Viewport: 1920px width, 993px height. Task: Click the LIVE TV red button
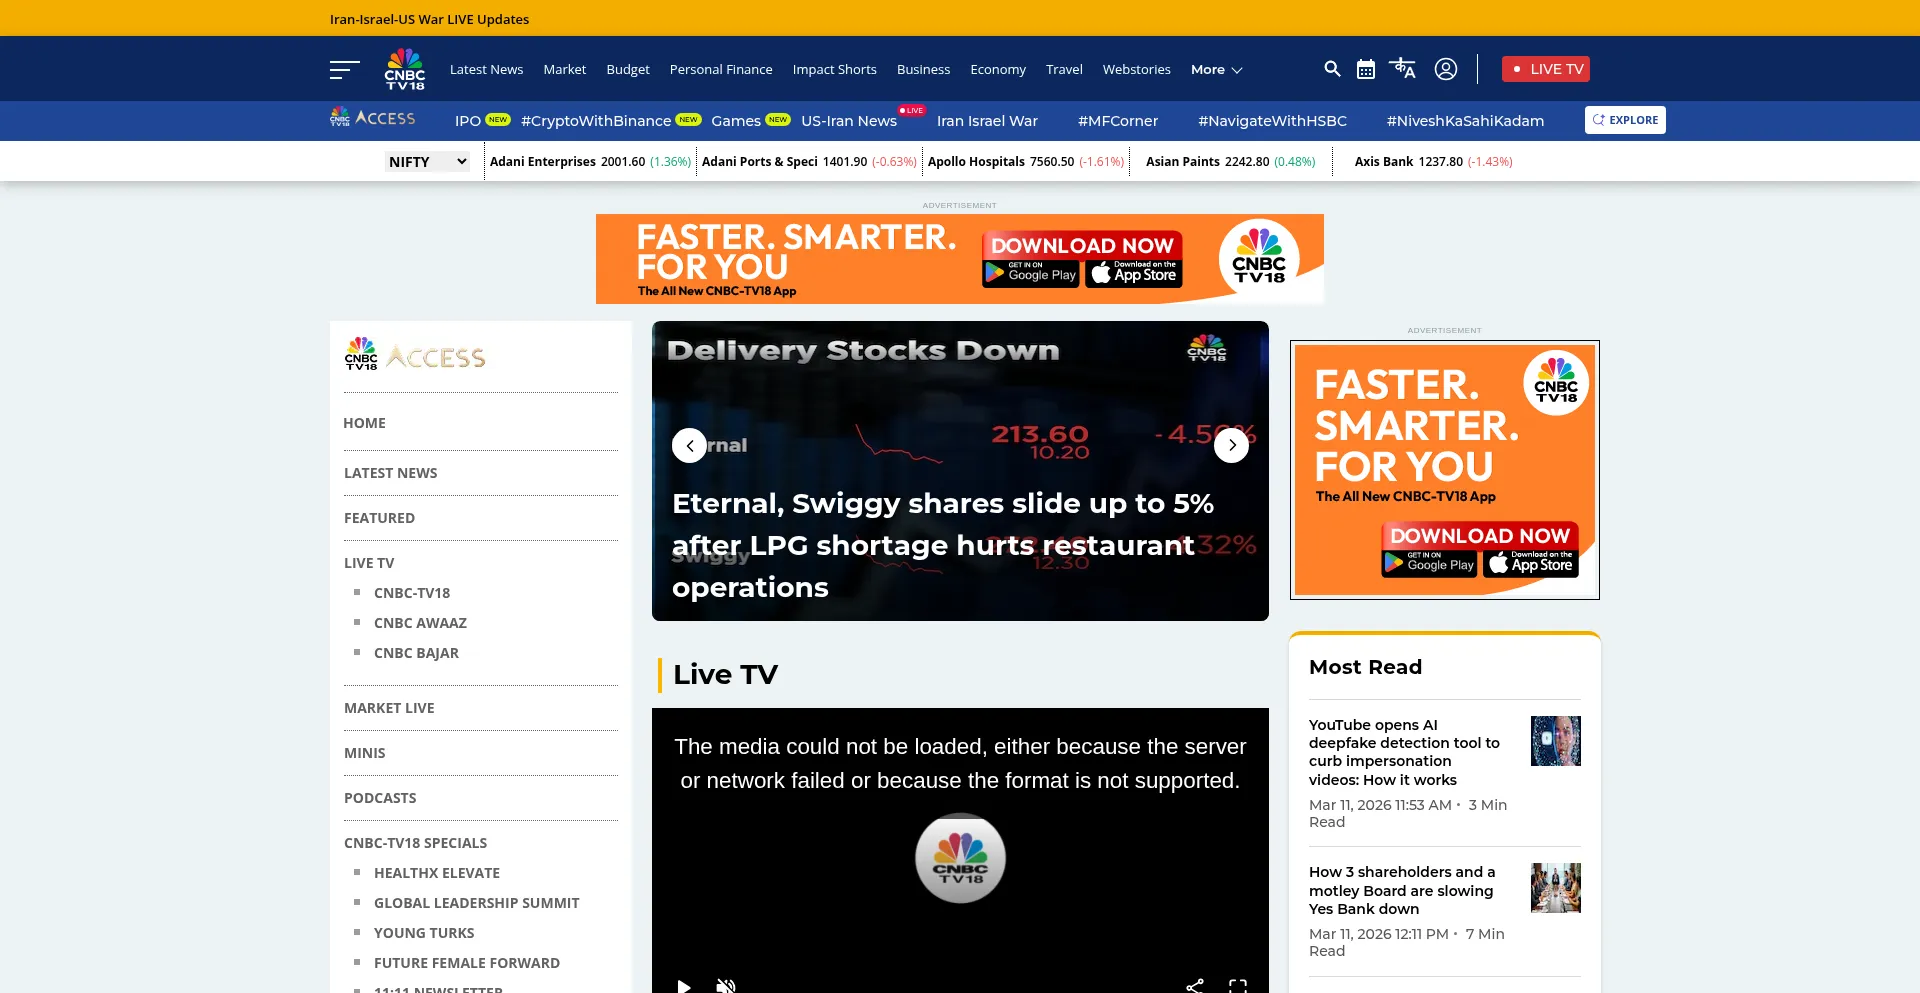[1546, 69]
